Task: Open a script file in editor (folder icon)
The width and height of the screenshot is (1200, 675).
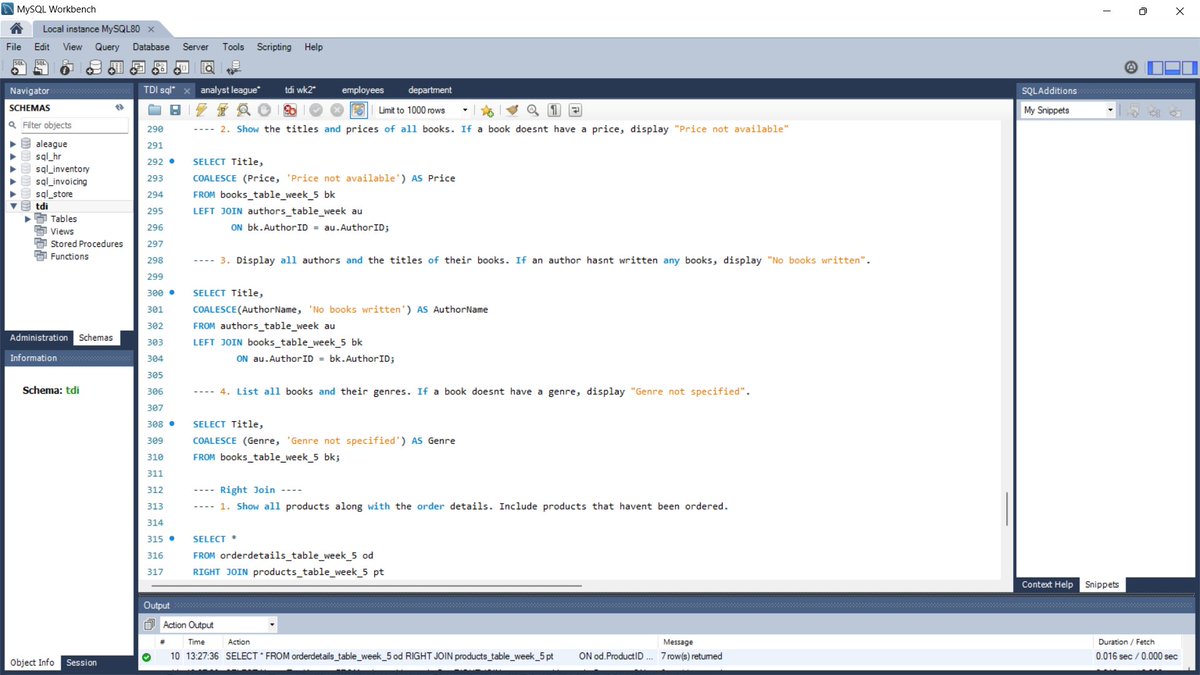Action: tap(155, 110)
